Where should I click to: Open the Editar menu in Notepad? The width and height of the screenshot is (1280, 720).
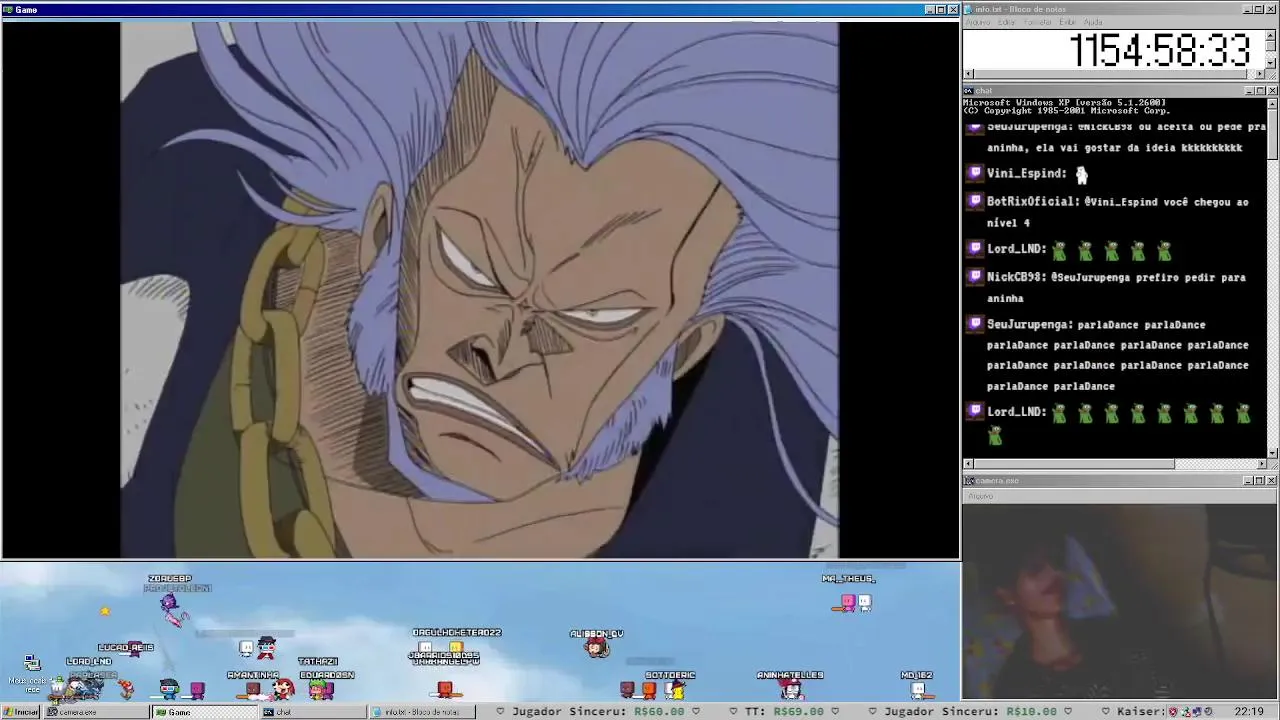click(x=1007, y=22)
